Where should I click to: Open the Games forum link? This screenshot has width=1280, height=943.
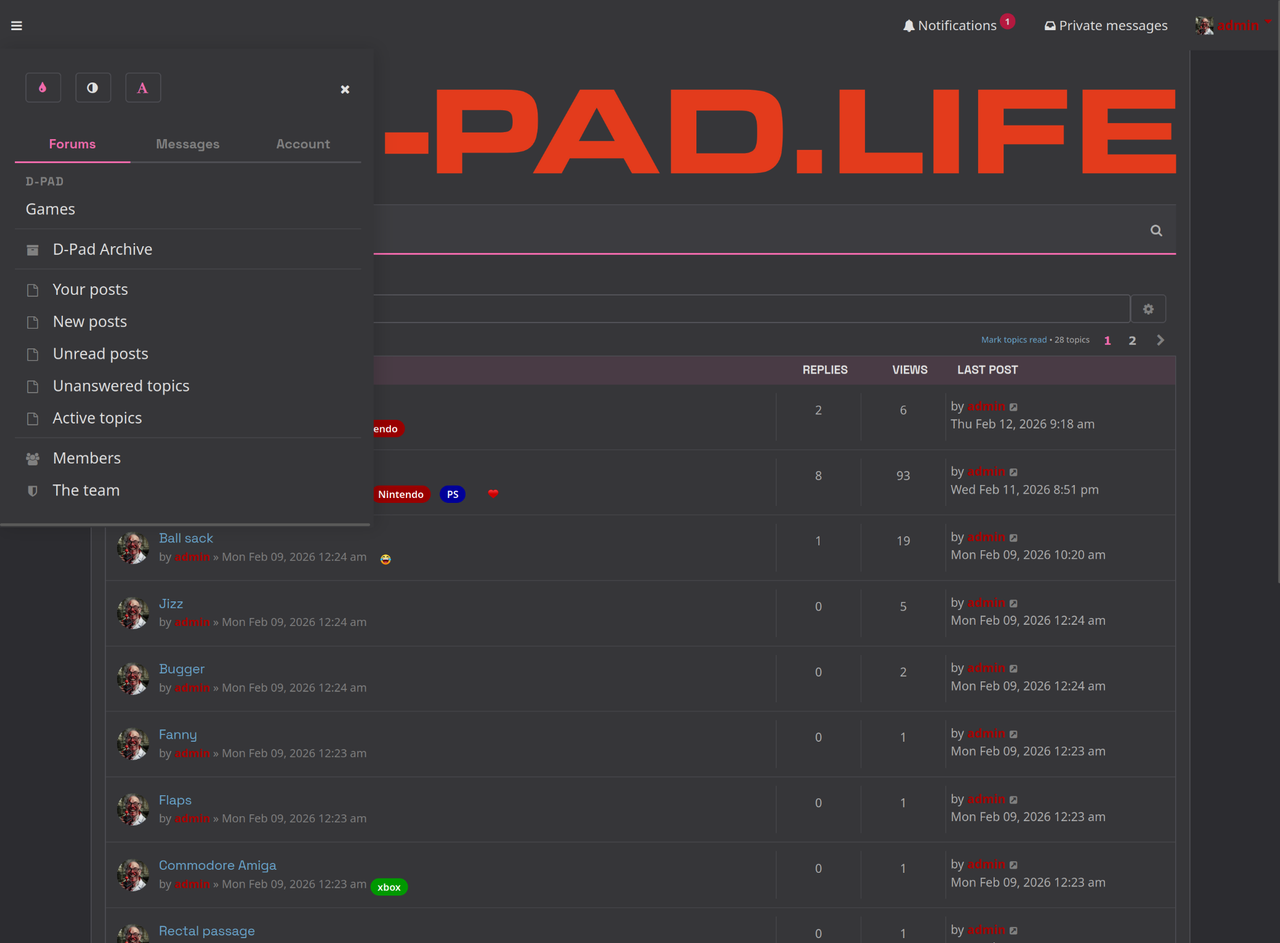[50, 209]
